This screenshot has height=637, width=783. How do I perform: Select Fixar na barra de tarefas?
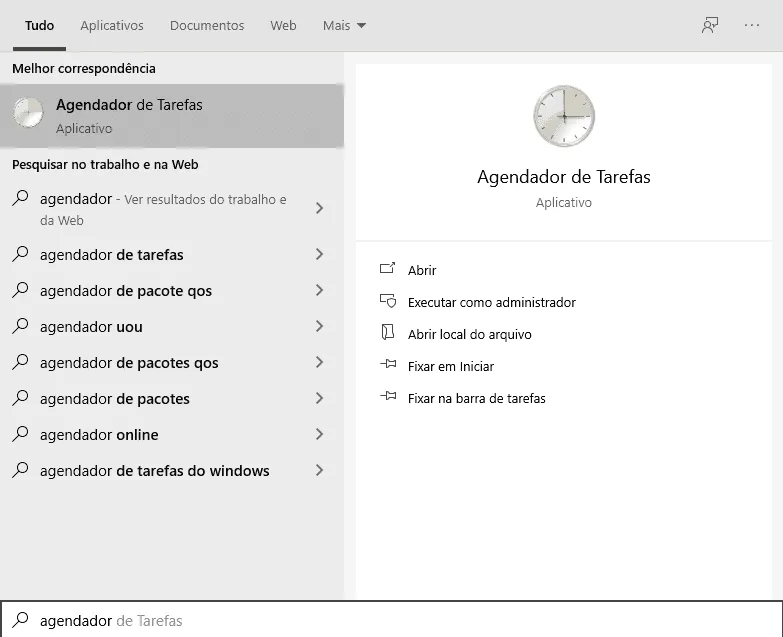pyautogui.click(x=476, y=398)
